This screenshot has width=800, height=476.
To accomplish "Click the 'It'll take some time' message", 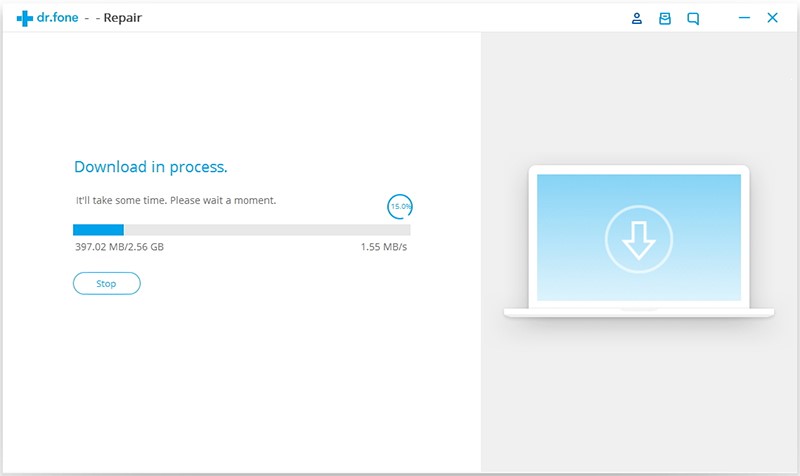I will click(x=176, y=201).
